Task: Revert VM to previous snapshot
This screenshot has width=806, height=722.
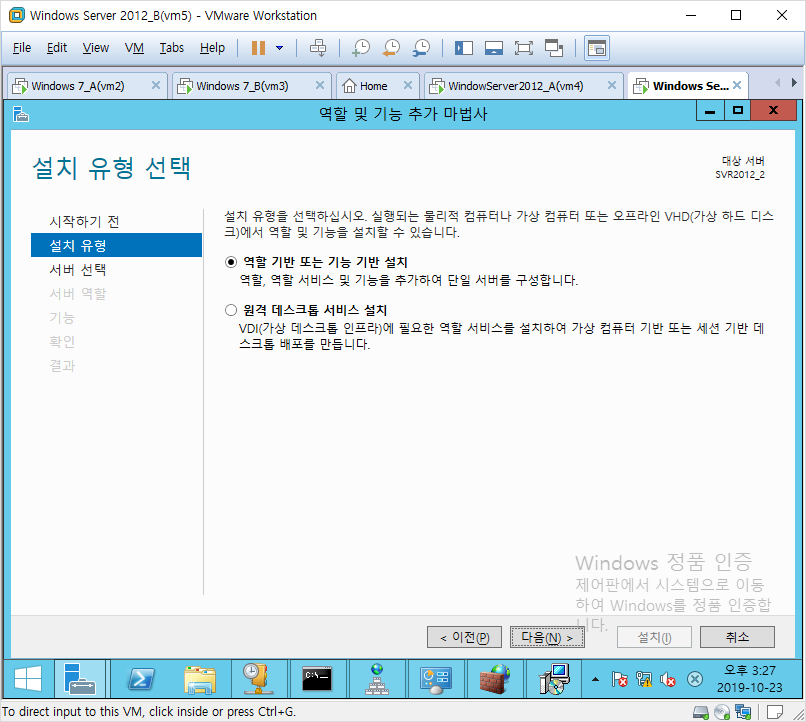Action: click(x=391, y=48)
